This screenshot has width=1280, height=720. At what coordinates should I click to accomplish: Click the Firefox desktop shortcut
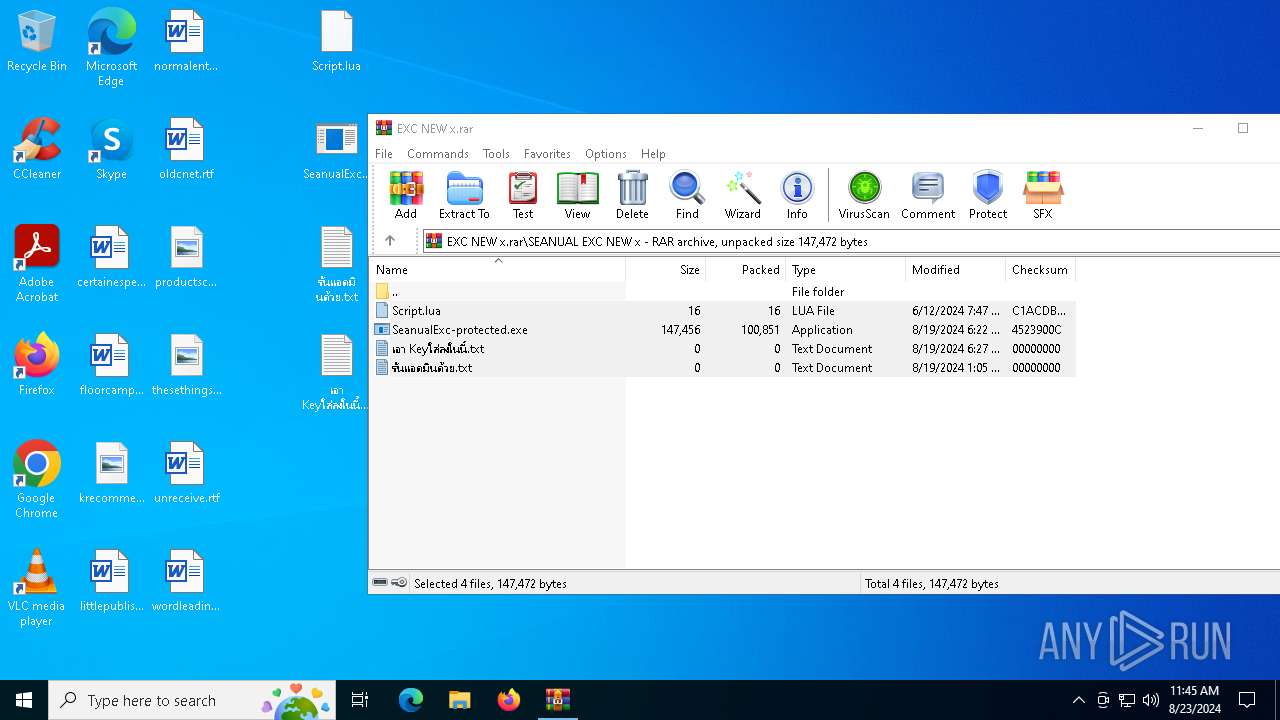pos(37,365)
